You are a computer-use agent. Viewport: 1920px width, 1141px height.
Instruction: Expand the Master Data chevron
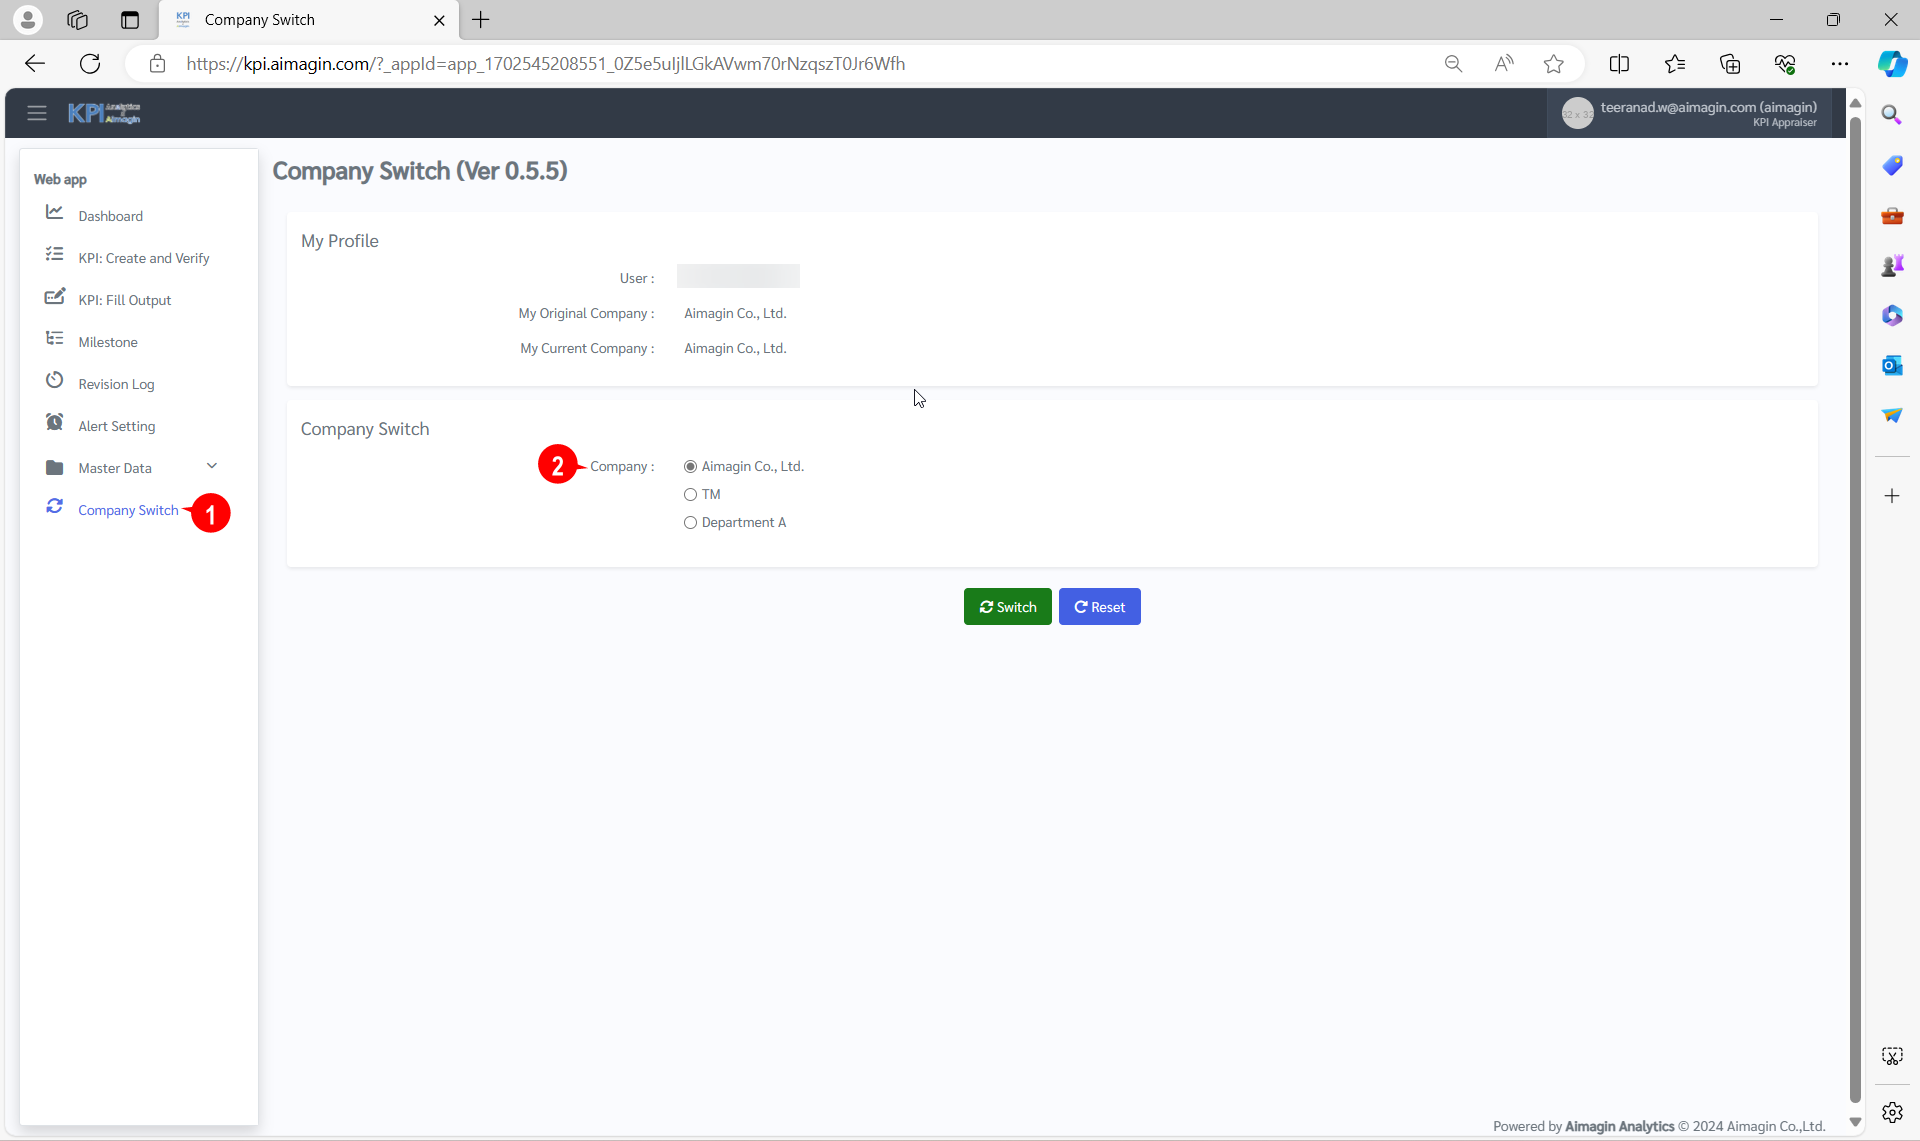pos(212,466)
